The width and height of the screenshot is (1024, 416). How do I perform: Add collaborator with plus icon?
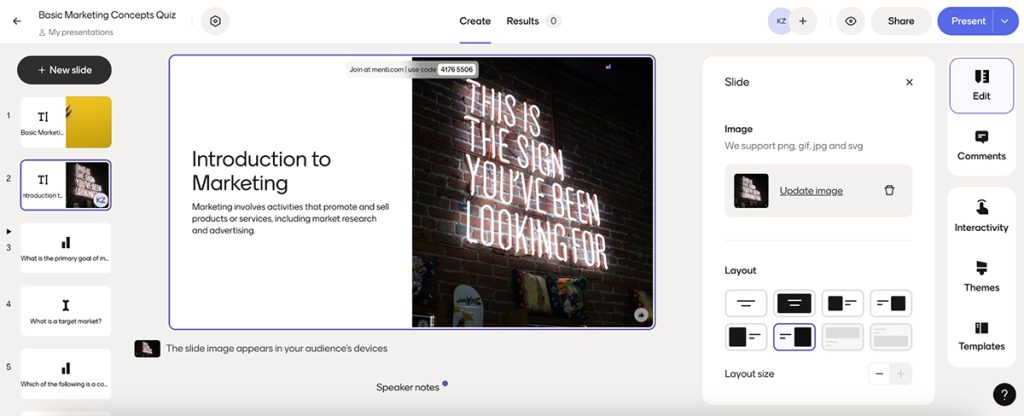(802, 21)
